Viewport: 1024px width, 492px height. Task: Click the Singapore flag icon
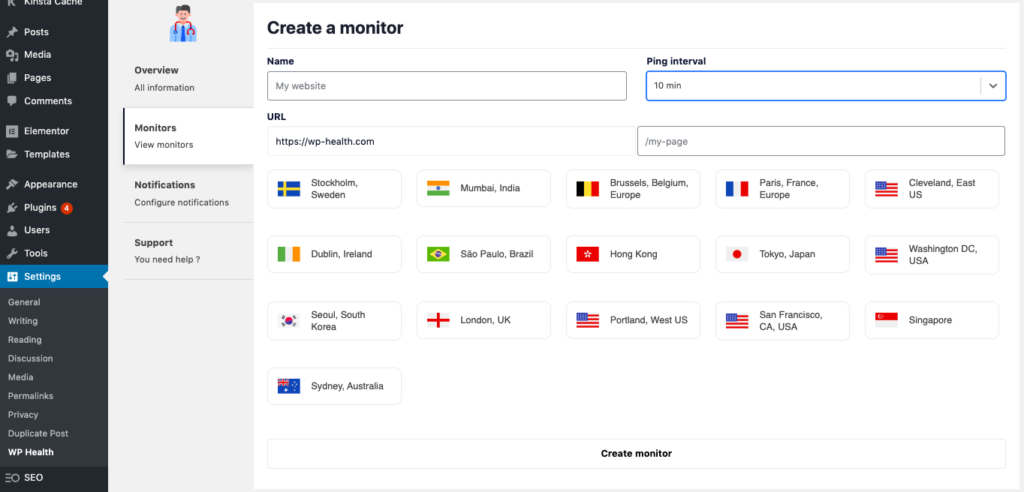click(887, 321)
